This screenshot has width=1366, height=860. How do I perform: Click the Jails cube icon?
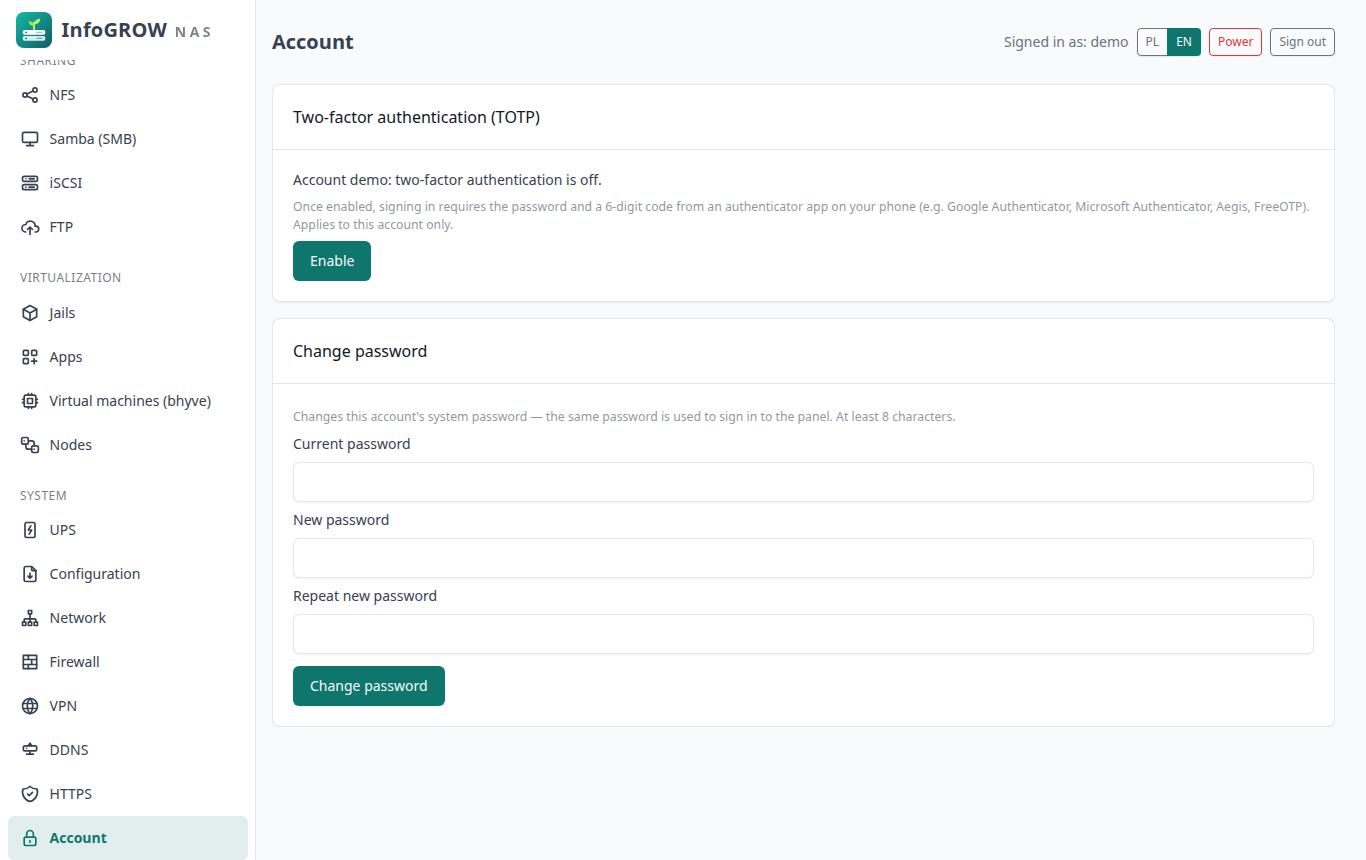click(x=30, y=313)
